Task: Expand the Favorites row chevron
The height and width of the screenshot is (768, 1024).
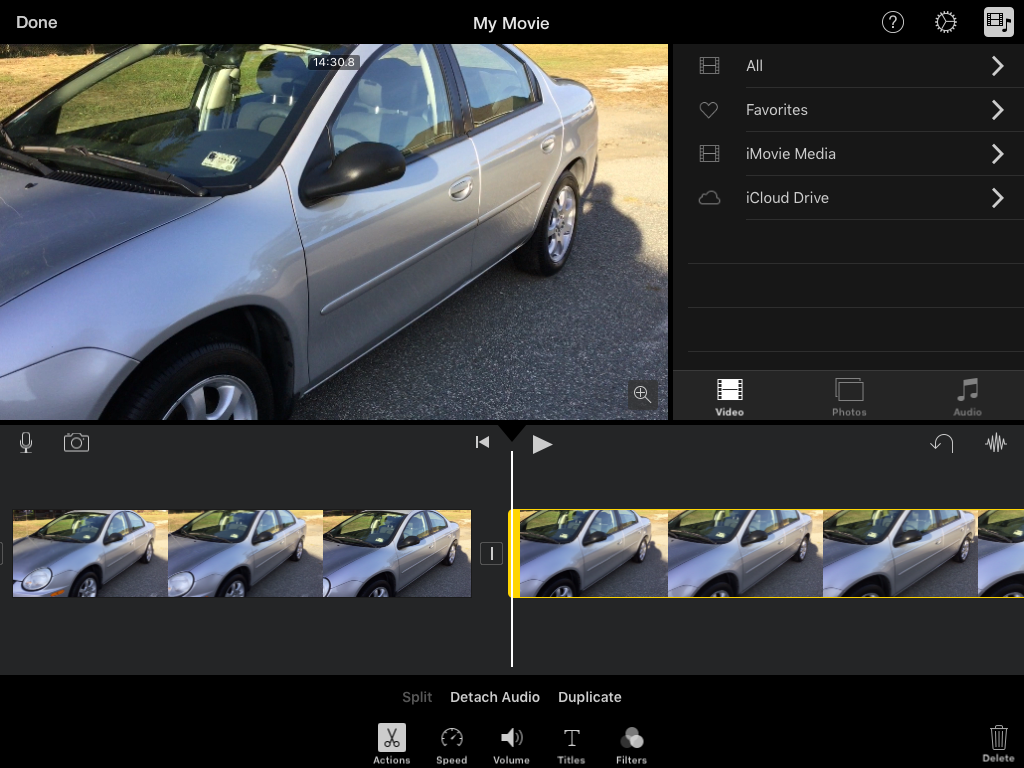Action: [997, 110]
